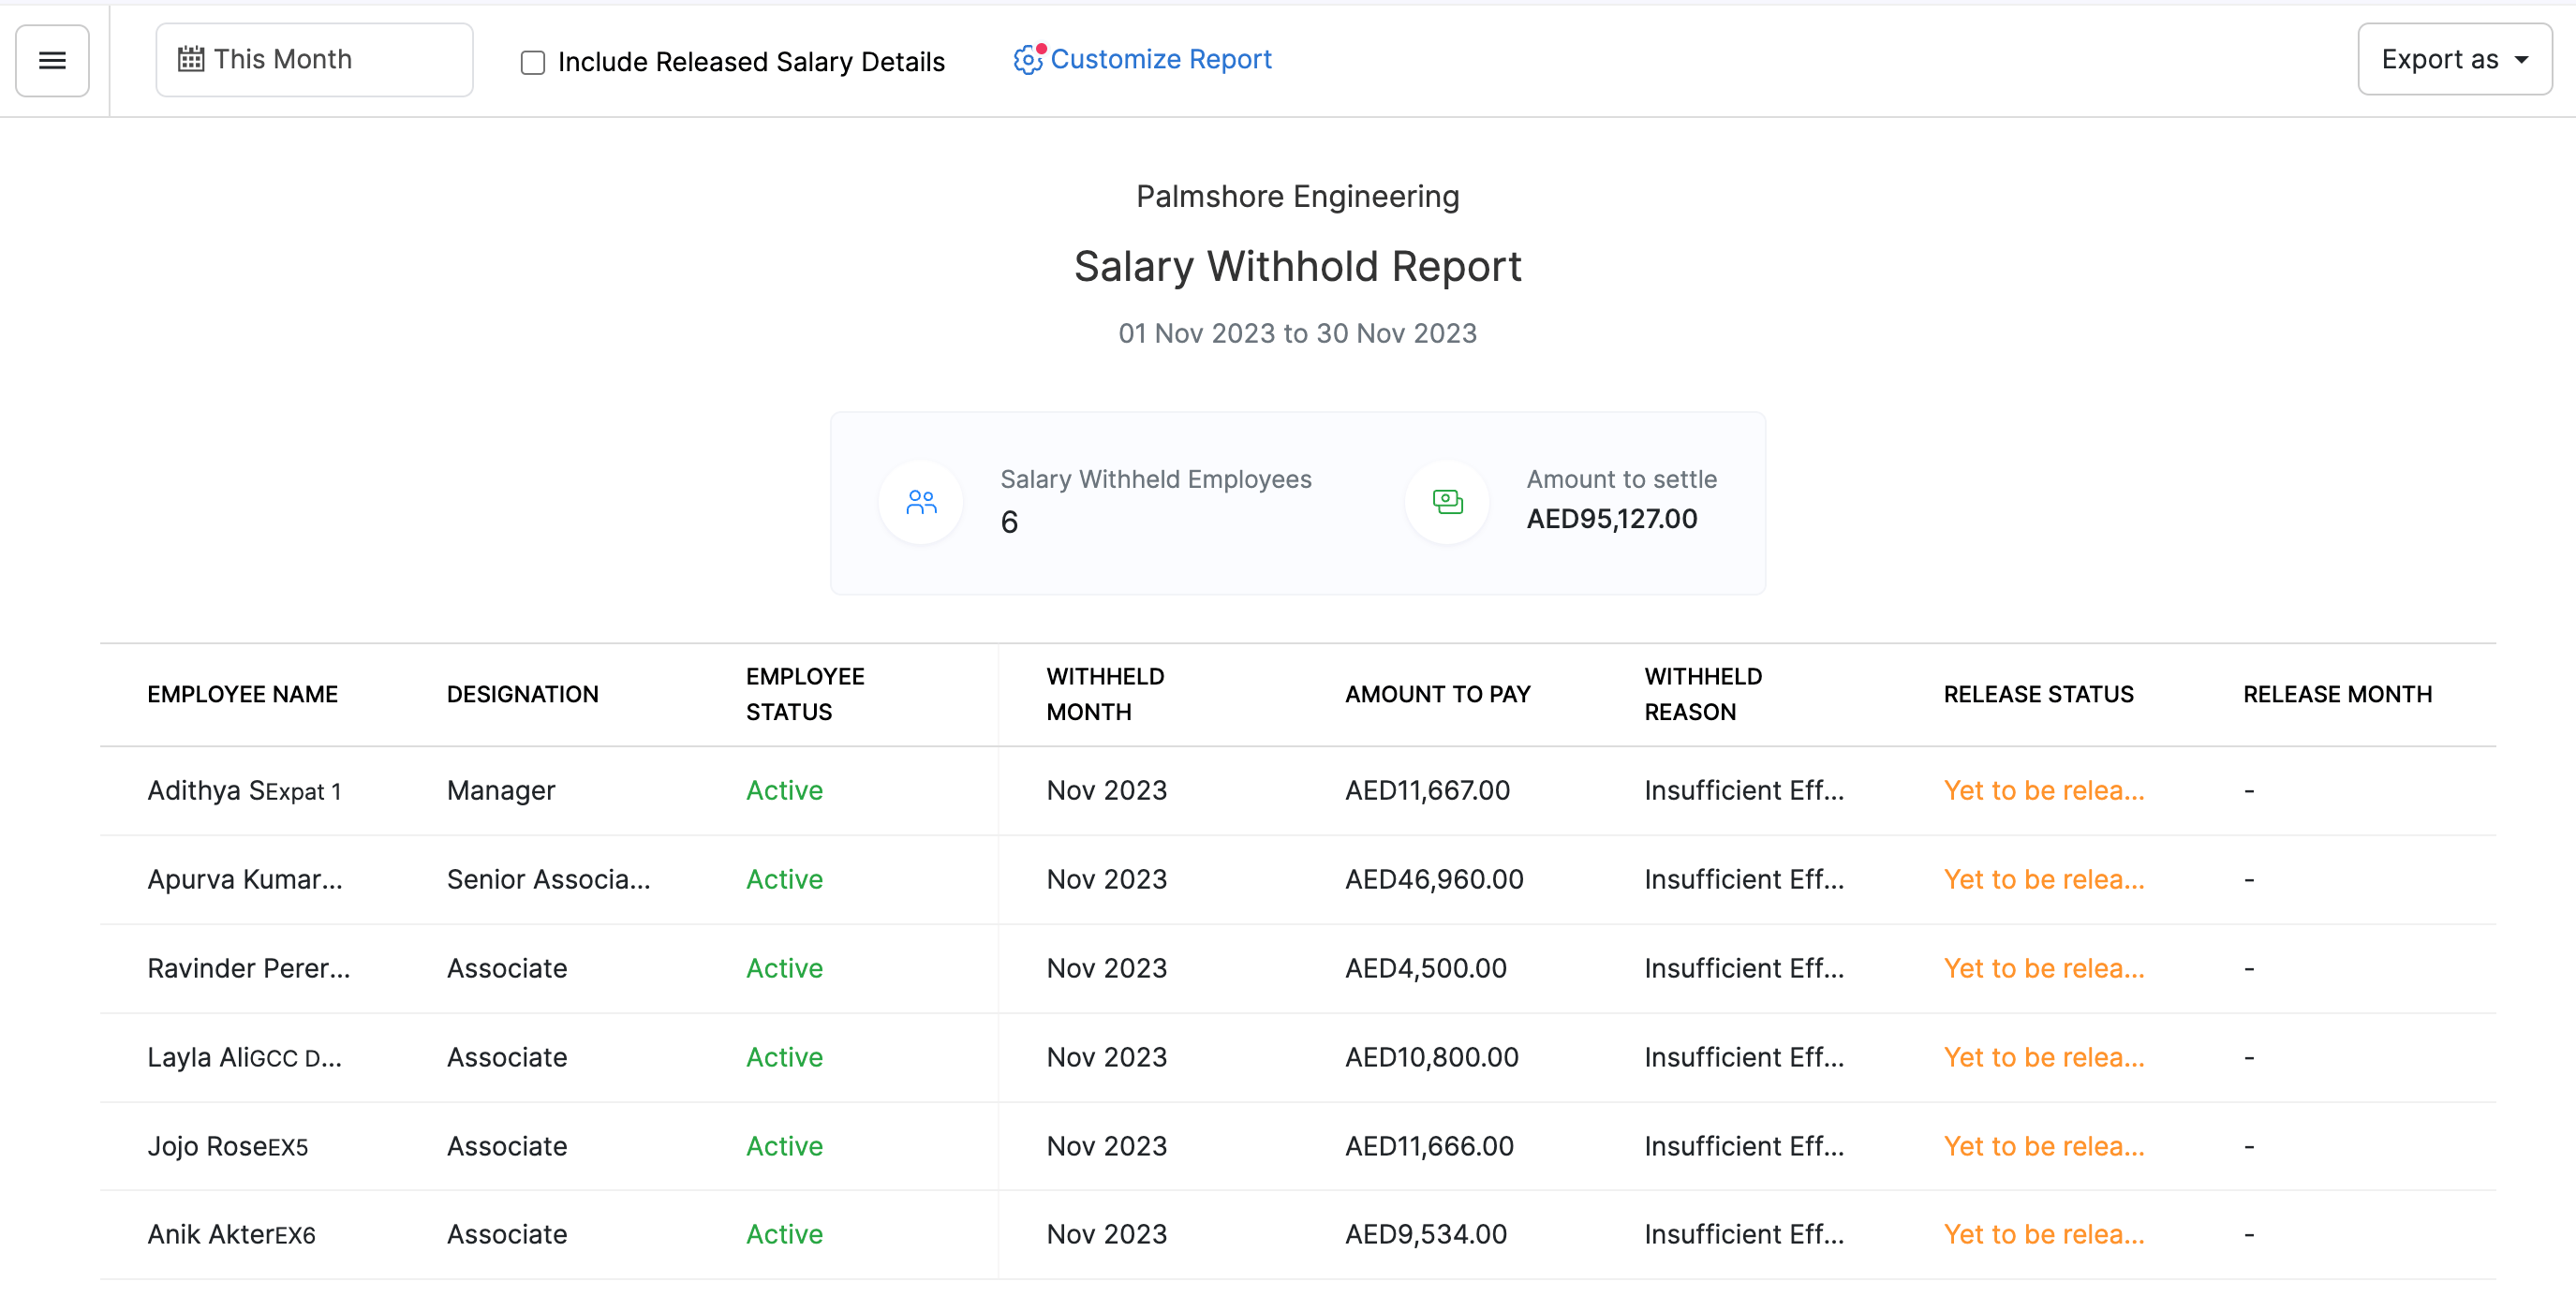The height and width of the screenshot is (1296, 2576).
Task: Click the Release Status column header
Action: pos(2037,694)
